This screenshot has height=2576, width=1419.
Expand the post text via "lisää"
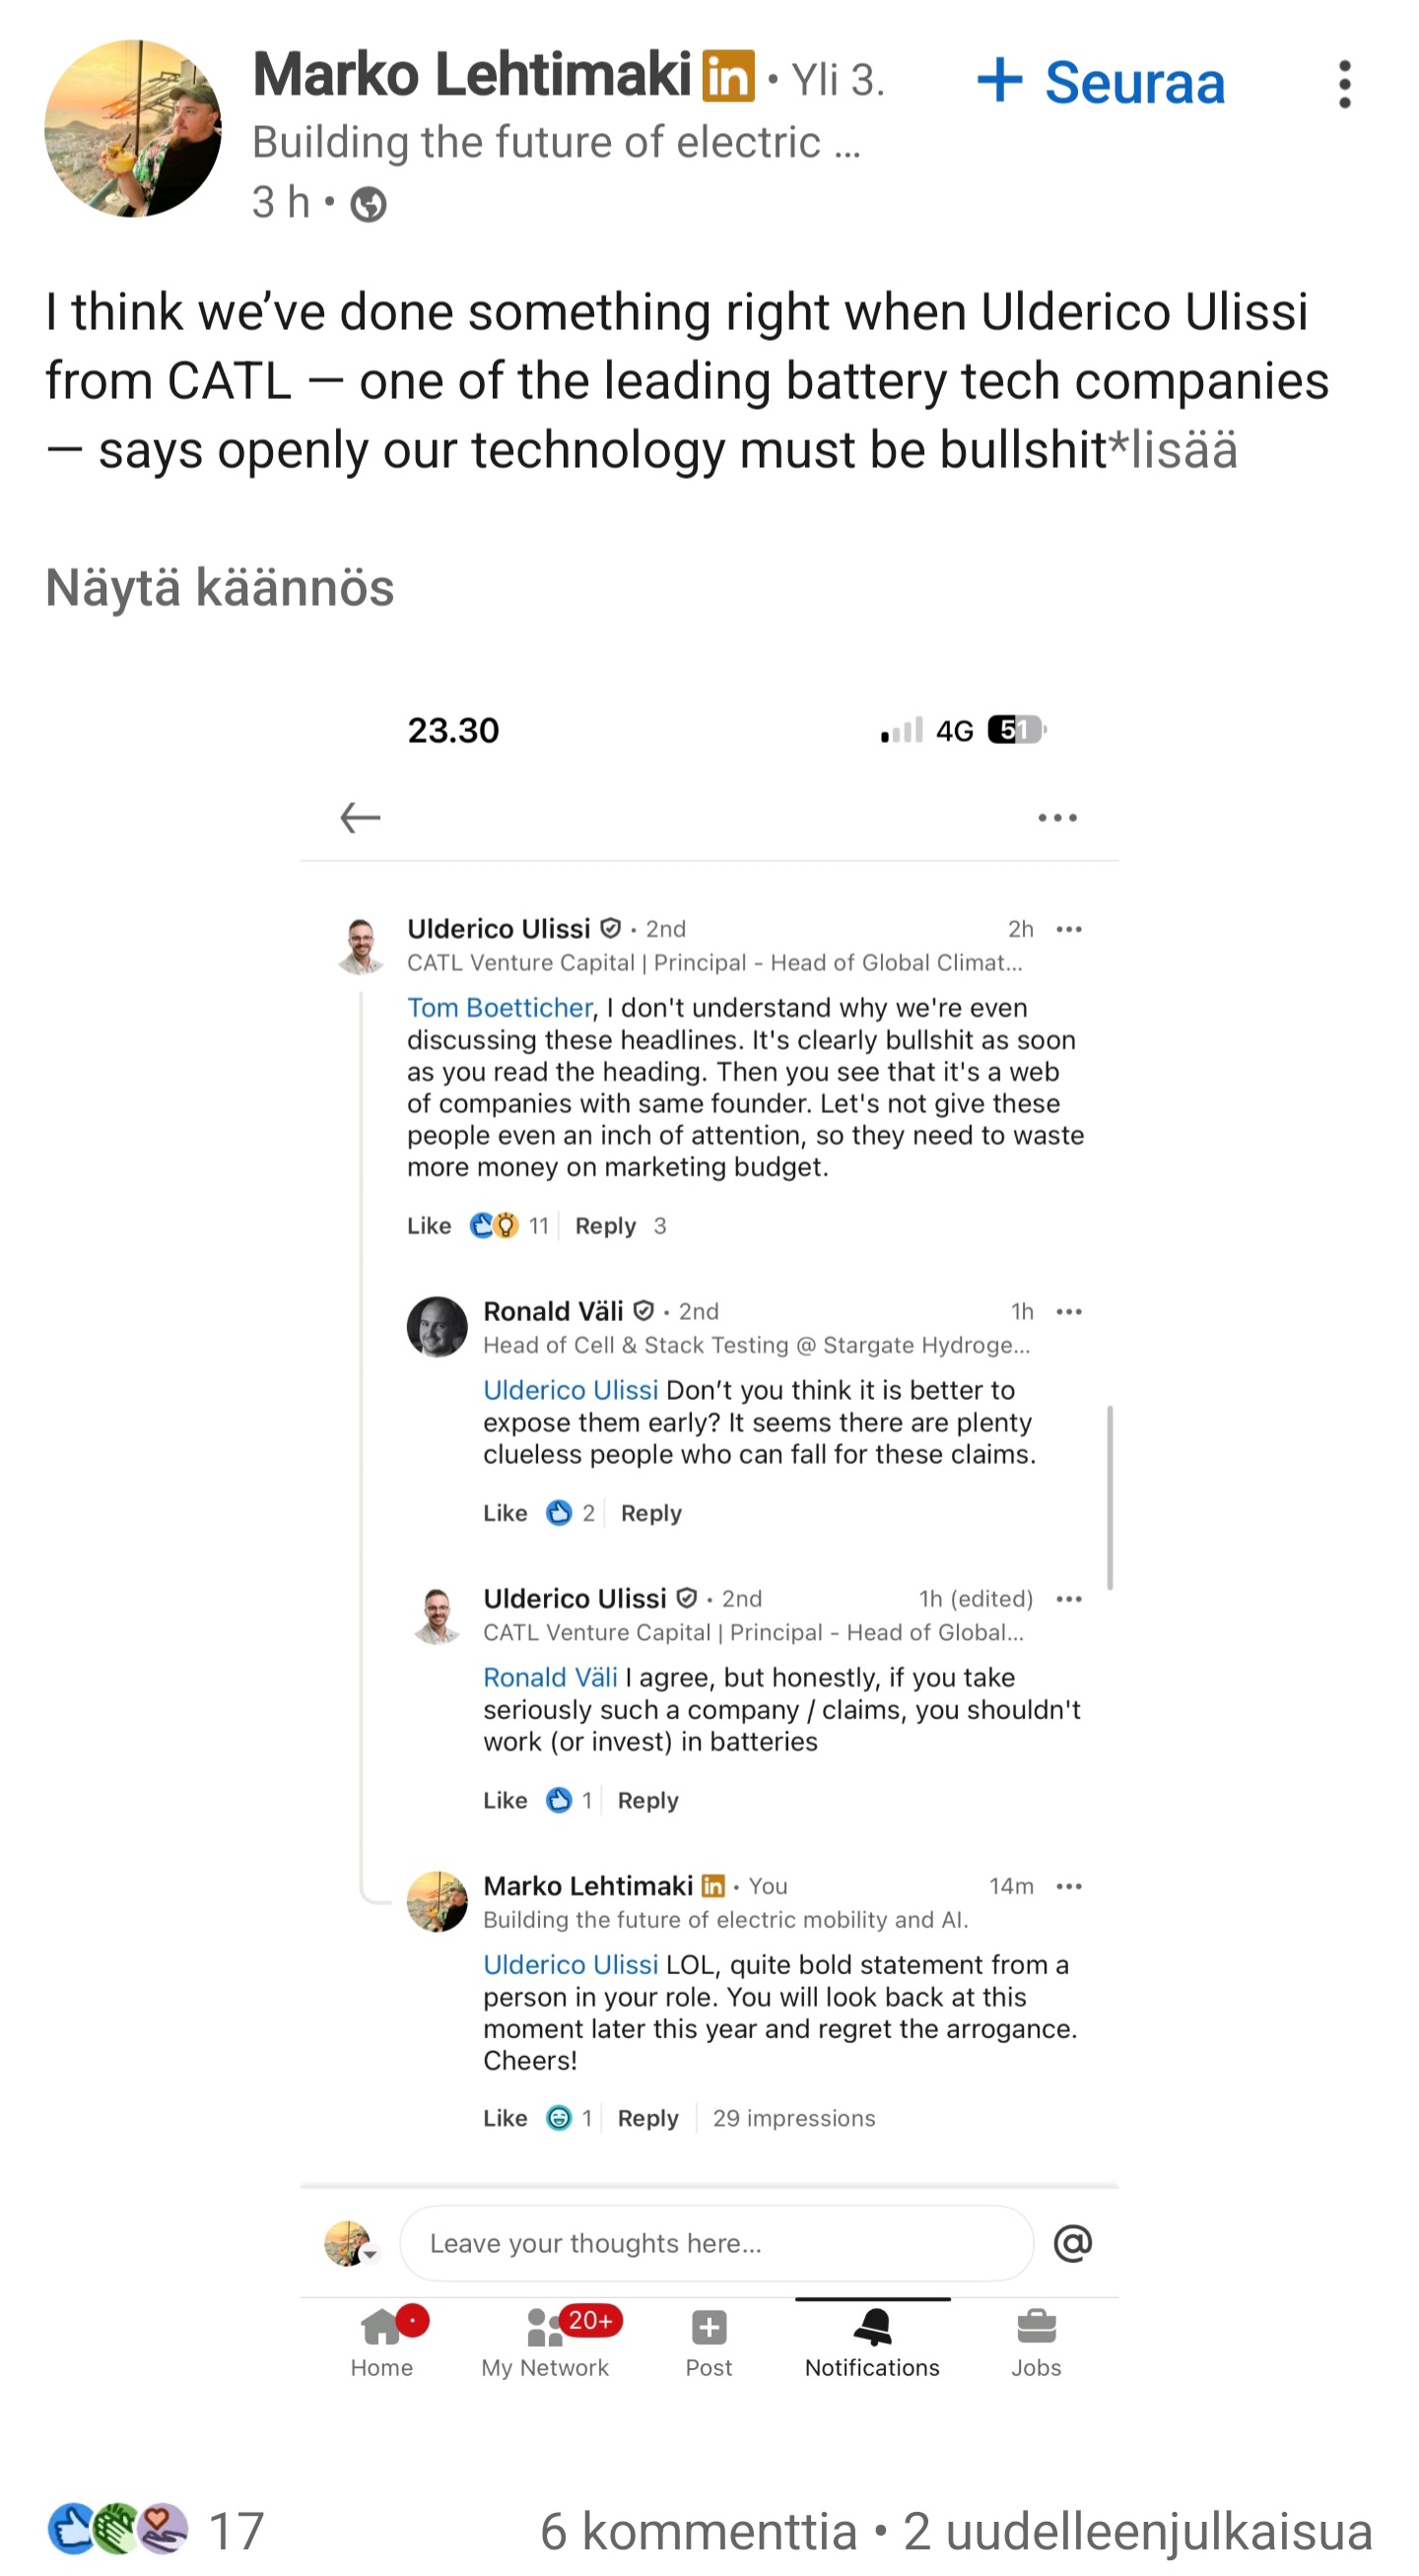point(1184,450)
